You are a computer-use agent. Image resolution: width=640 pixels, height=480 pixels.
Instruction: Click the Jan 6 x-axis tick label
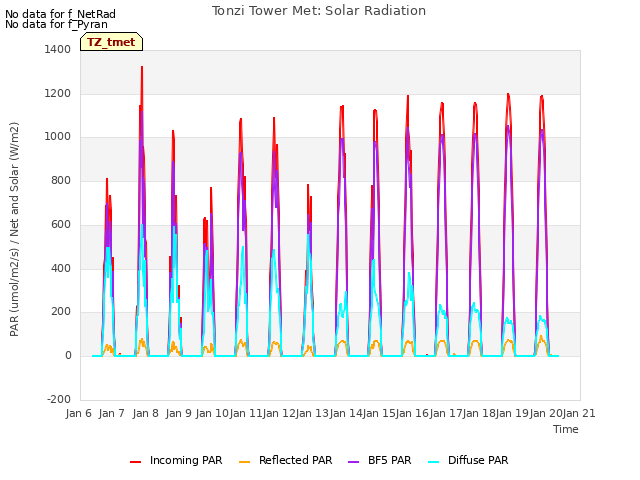(x=79, y=413)
